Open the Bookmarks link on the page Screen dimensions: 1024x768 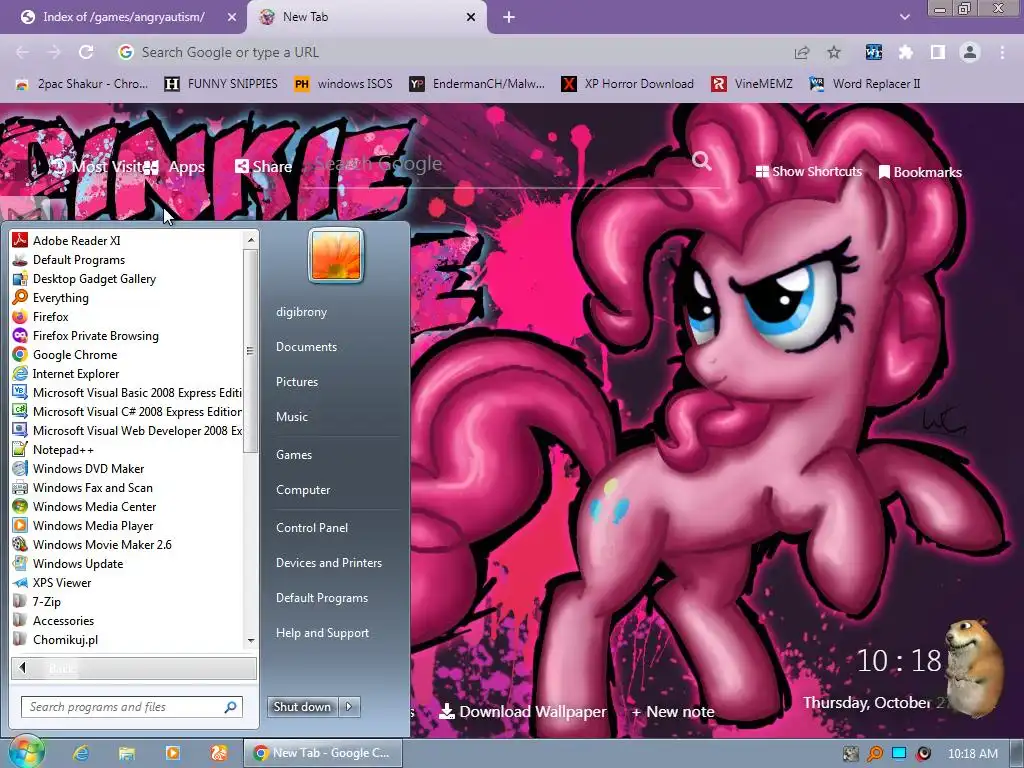click(x=920, y=172)
